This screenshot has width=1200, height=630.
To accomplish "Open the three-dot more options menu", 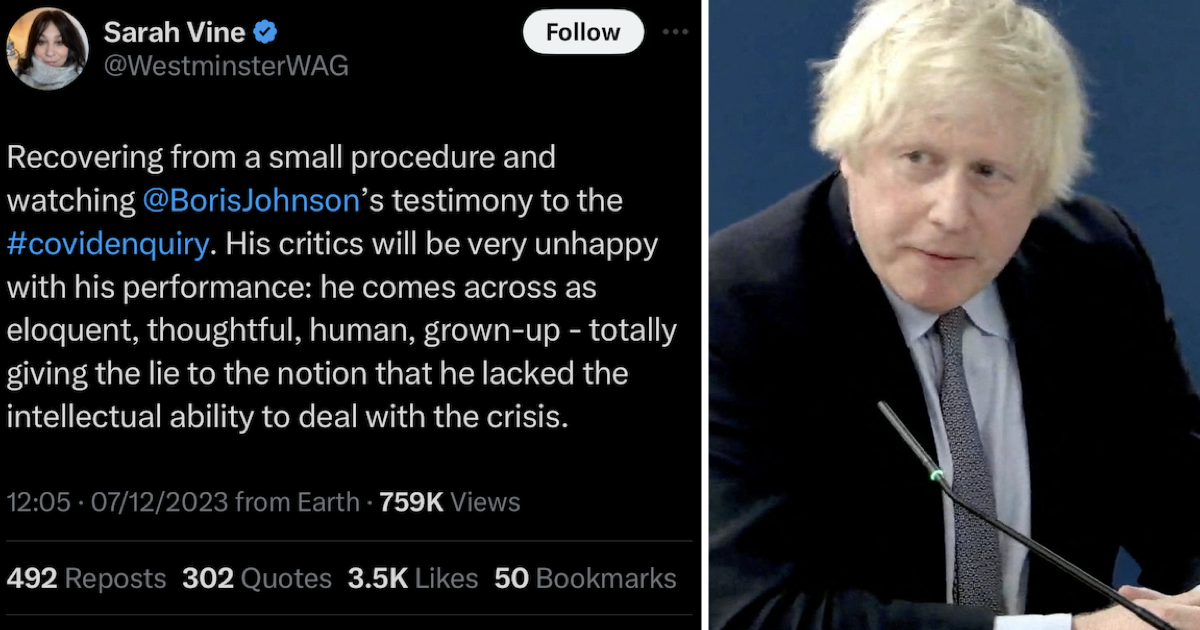I will pos(676,32).
